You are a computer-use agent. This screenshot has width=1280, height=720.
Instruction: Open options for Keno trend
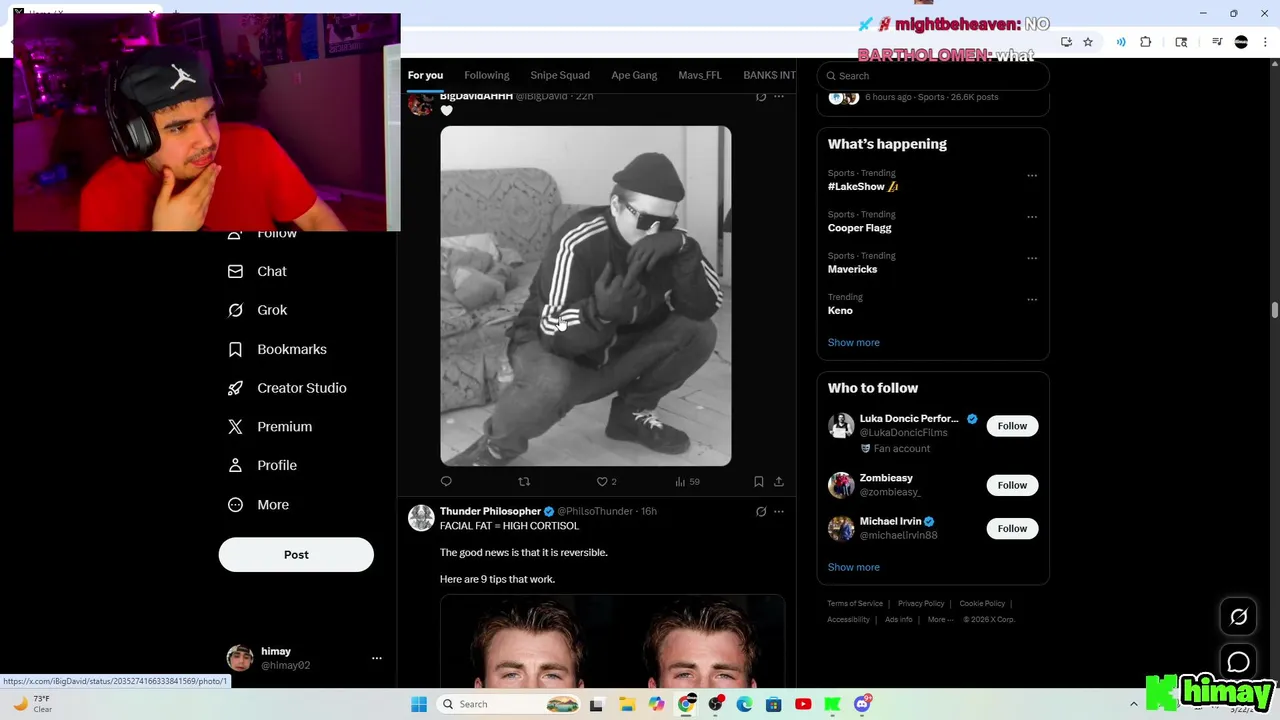(x=1032, y=299)
